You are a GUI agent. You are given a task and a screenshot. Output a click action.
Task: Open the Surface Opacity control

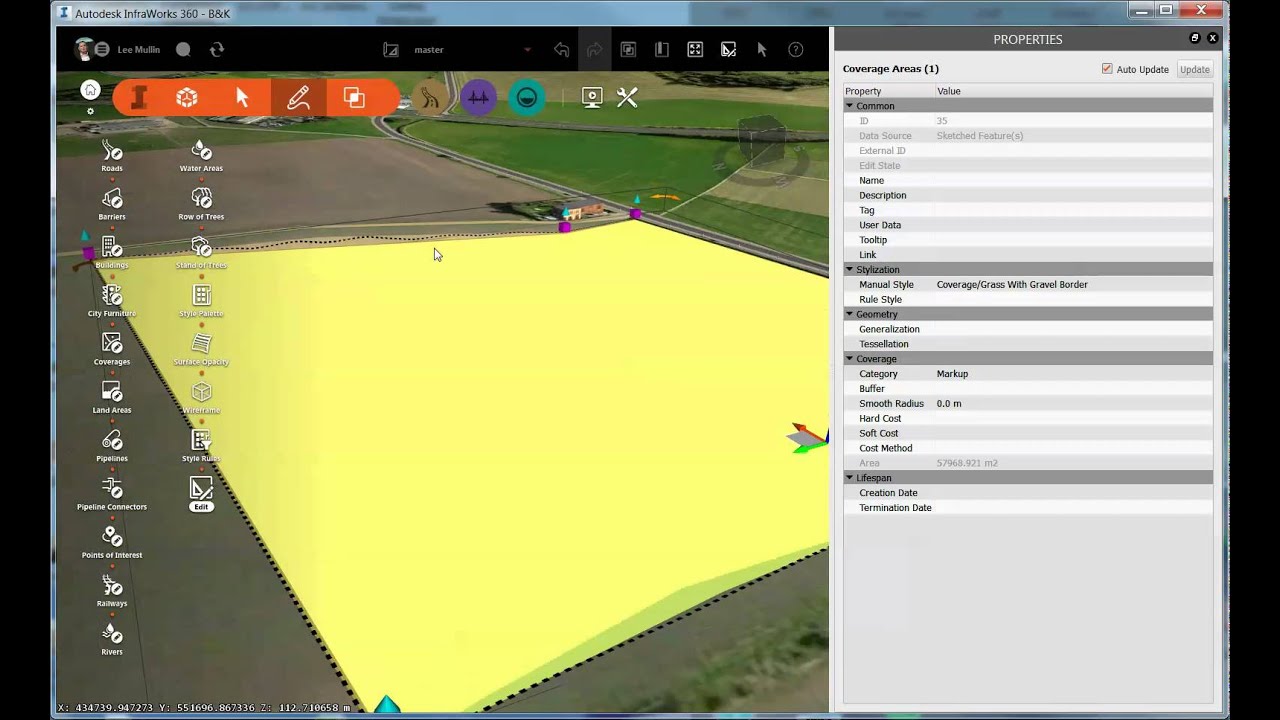[201, 343]
